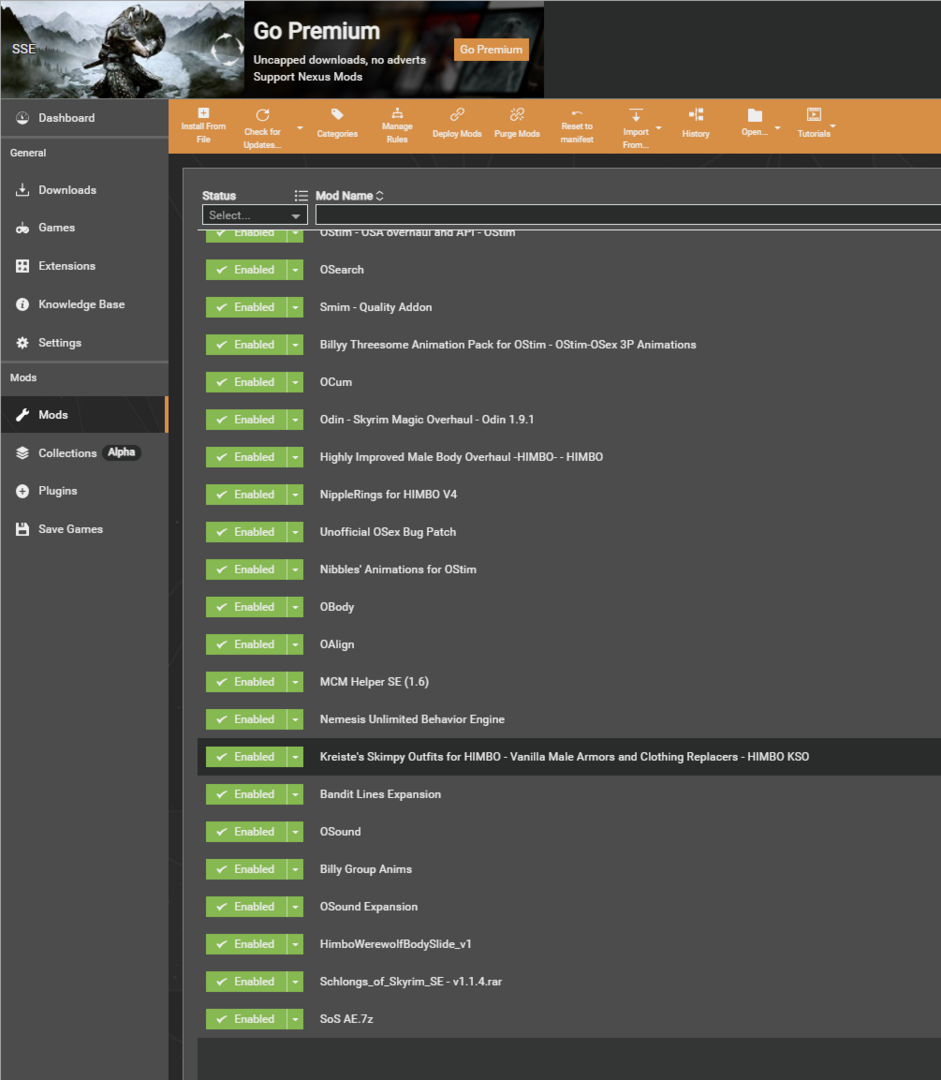Toggle Enabled for Bandit Lines Expansion
Image resolution: width=941 pixels, height=1080 pixels.
pos(246,794)
